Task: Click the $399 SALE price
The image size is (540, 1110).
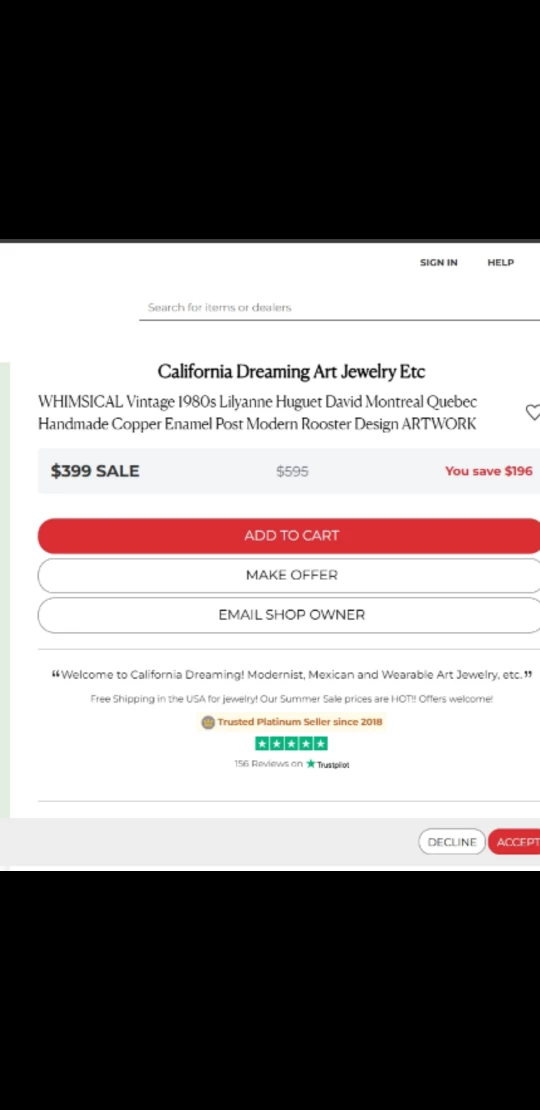Action: point(95,471)
